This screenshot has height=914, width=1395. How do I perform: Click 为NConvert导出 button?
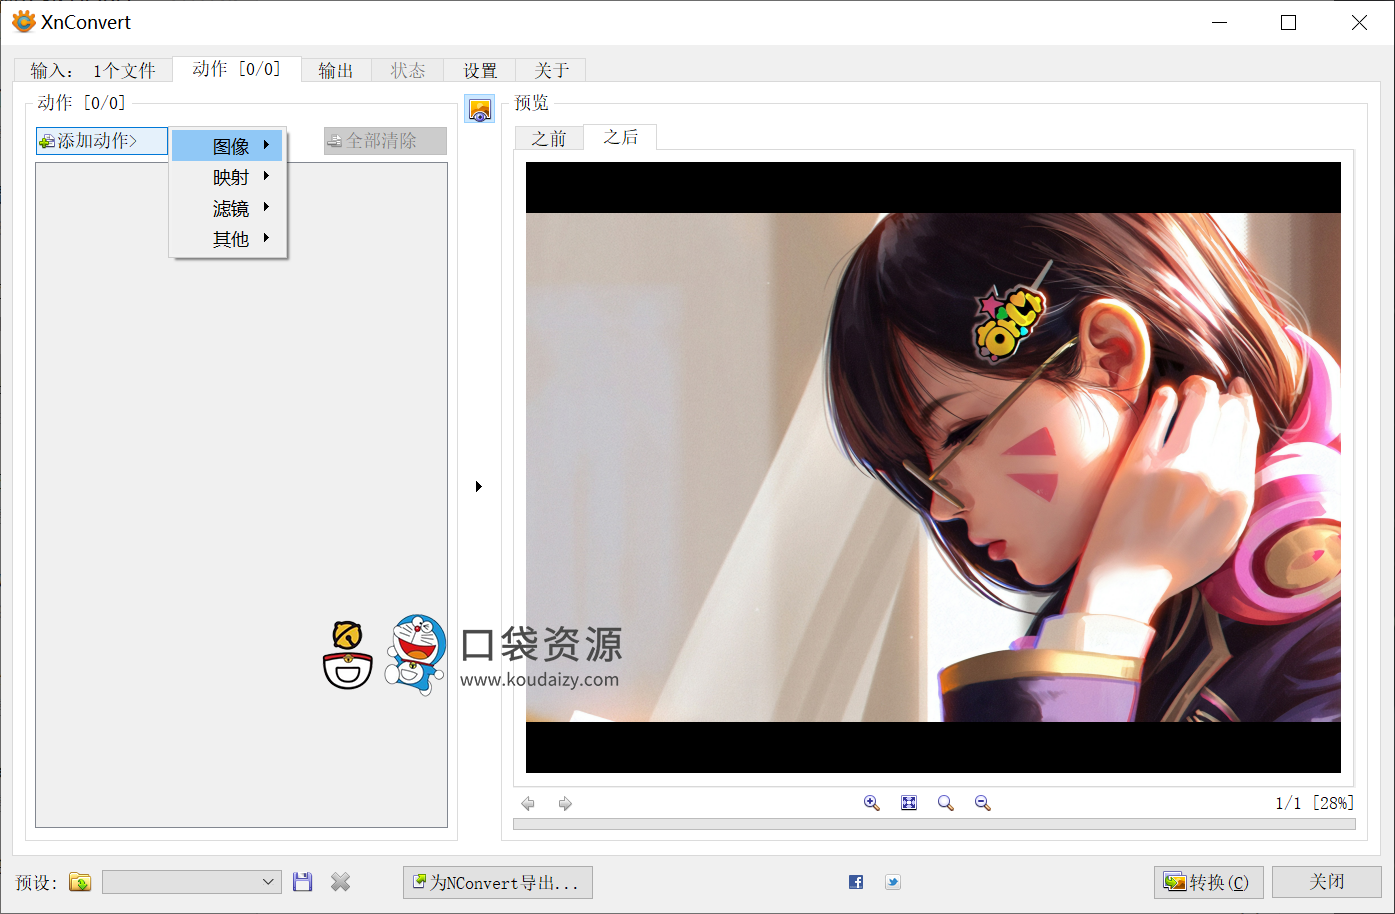click(x=498, y=882)
